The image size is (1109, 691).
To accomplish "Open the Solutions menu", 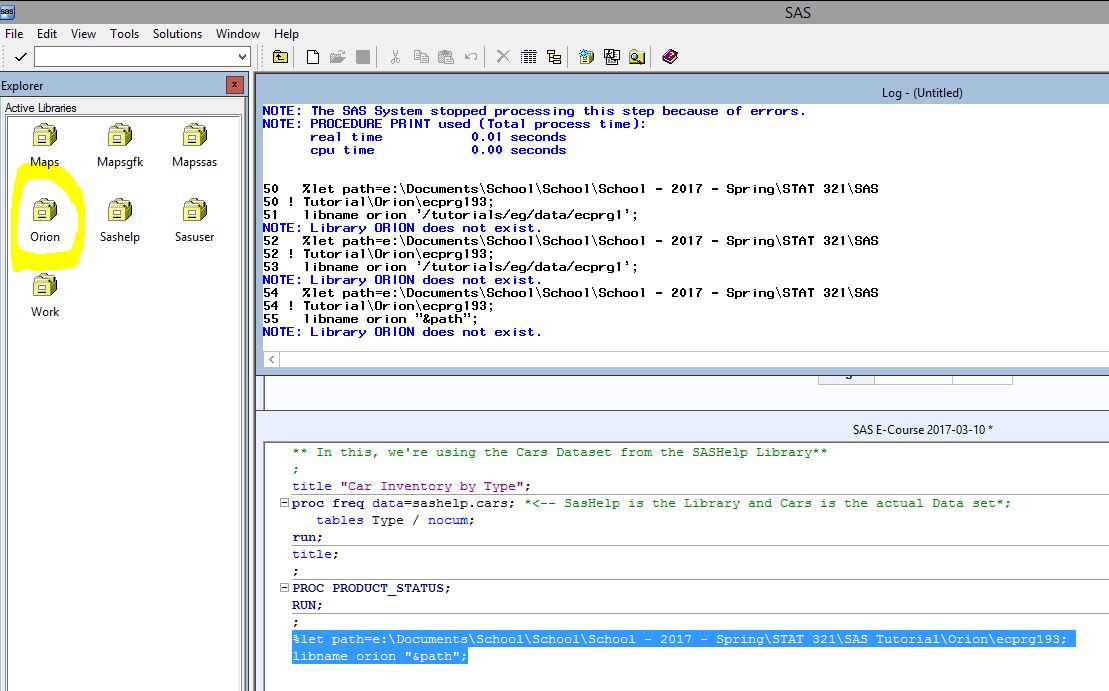I will [x=177, y=33].
